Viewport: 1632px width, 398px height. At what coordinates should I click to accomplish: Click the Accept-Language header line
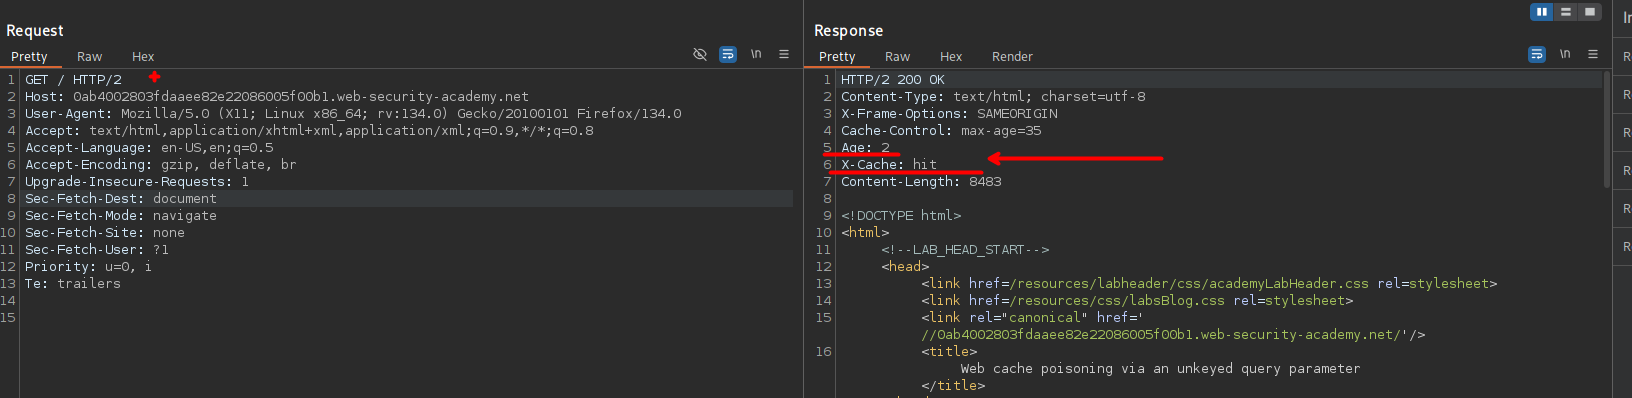[x=149, y=148]
